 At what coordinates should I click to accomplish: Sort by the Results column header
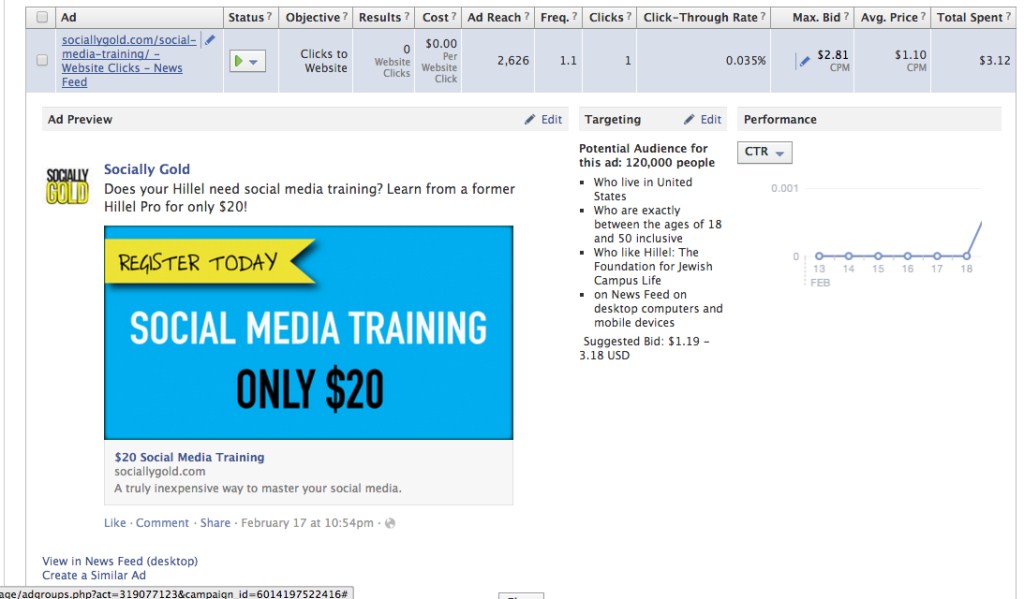point(380,17)
